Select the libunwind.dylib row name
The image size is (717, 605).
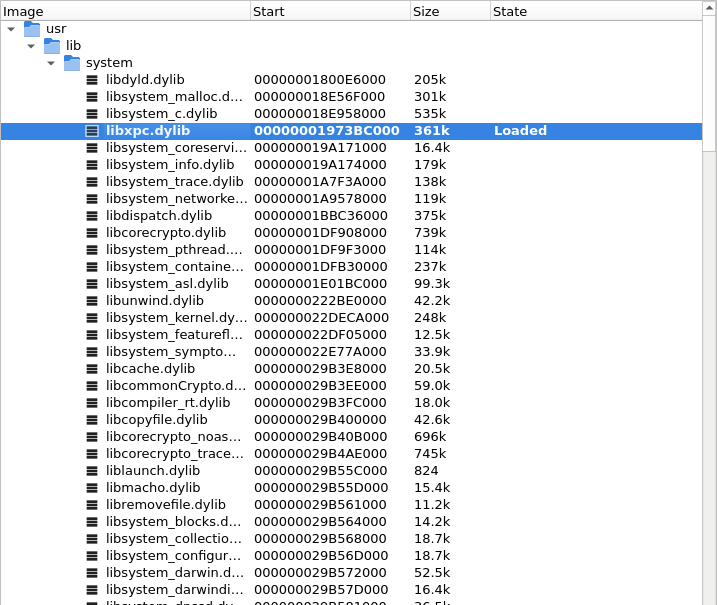pyautogui.click(x=155, y=301)
